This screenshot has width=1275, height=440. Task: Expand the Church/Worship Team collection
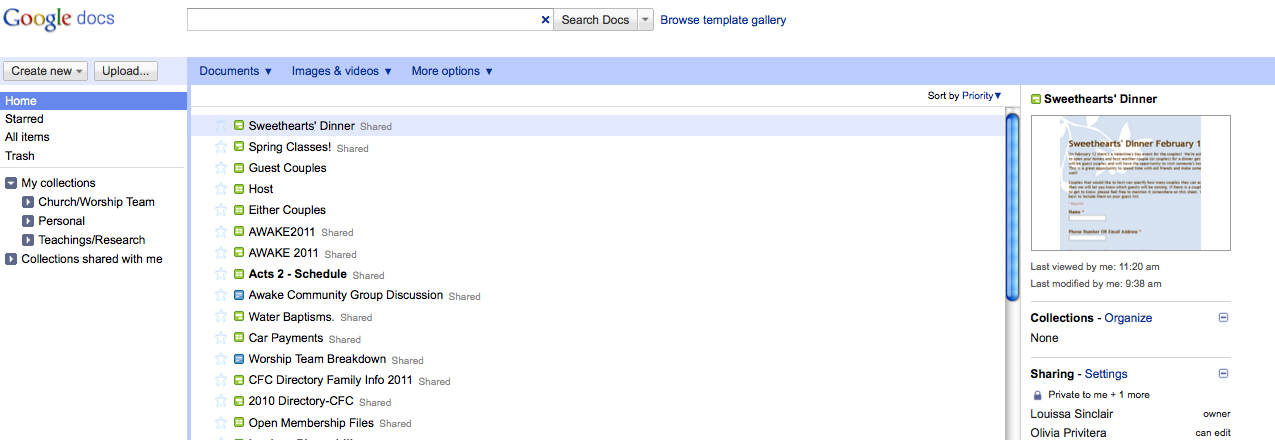[x=28, y=202]
